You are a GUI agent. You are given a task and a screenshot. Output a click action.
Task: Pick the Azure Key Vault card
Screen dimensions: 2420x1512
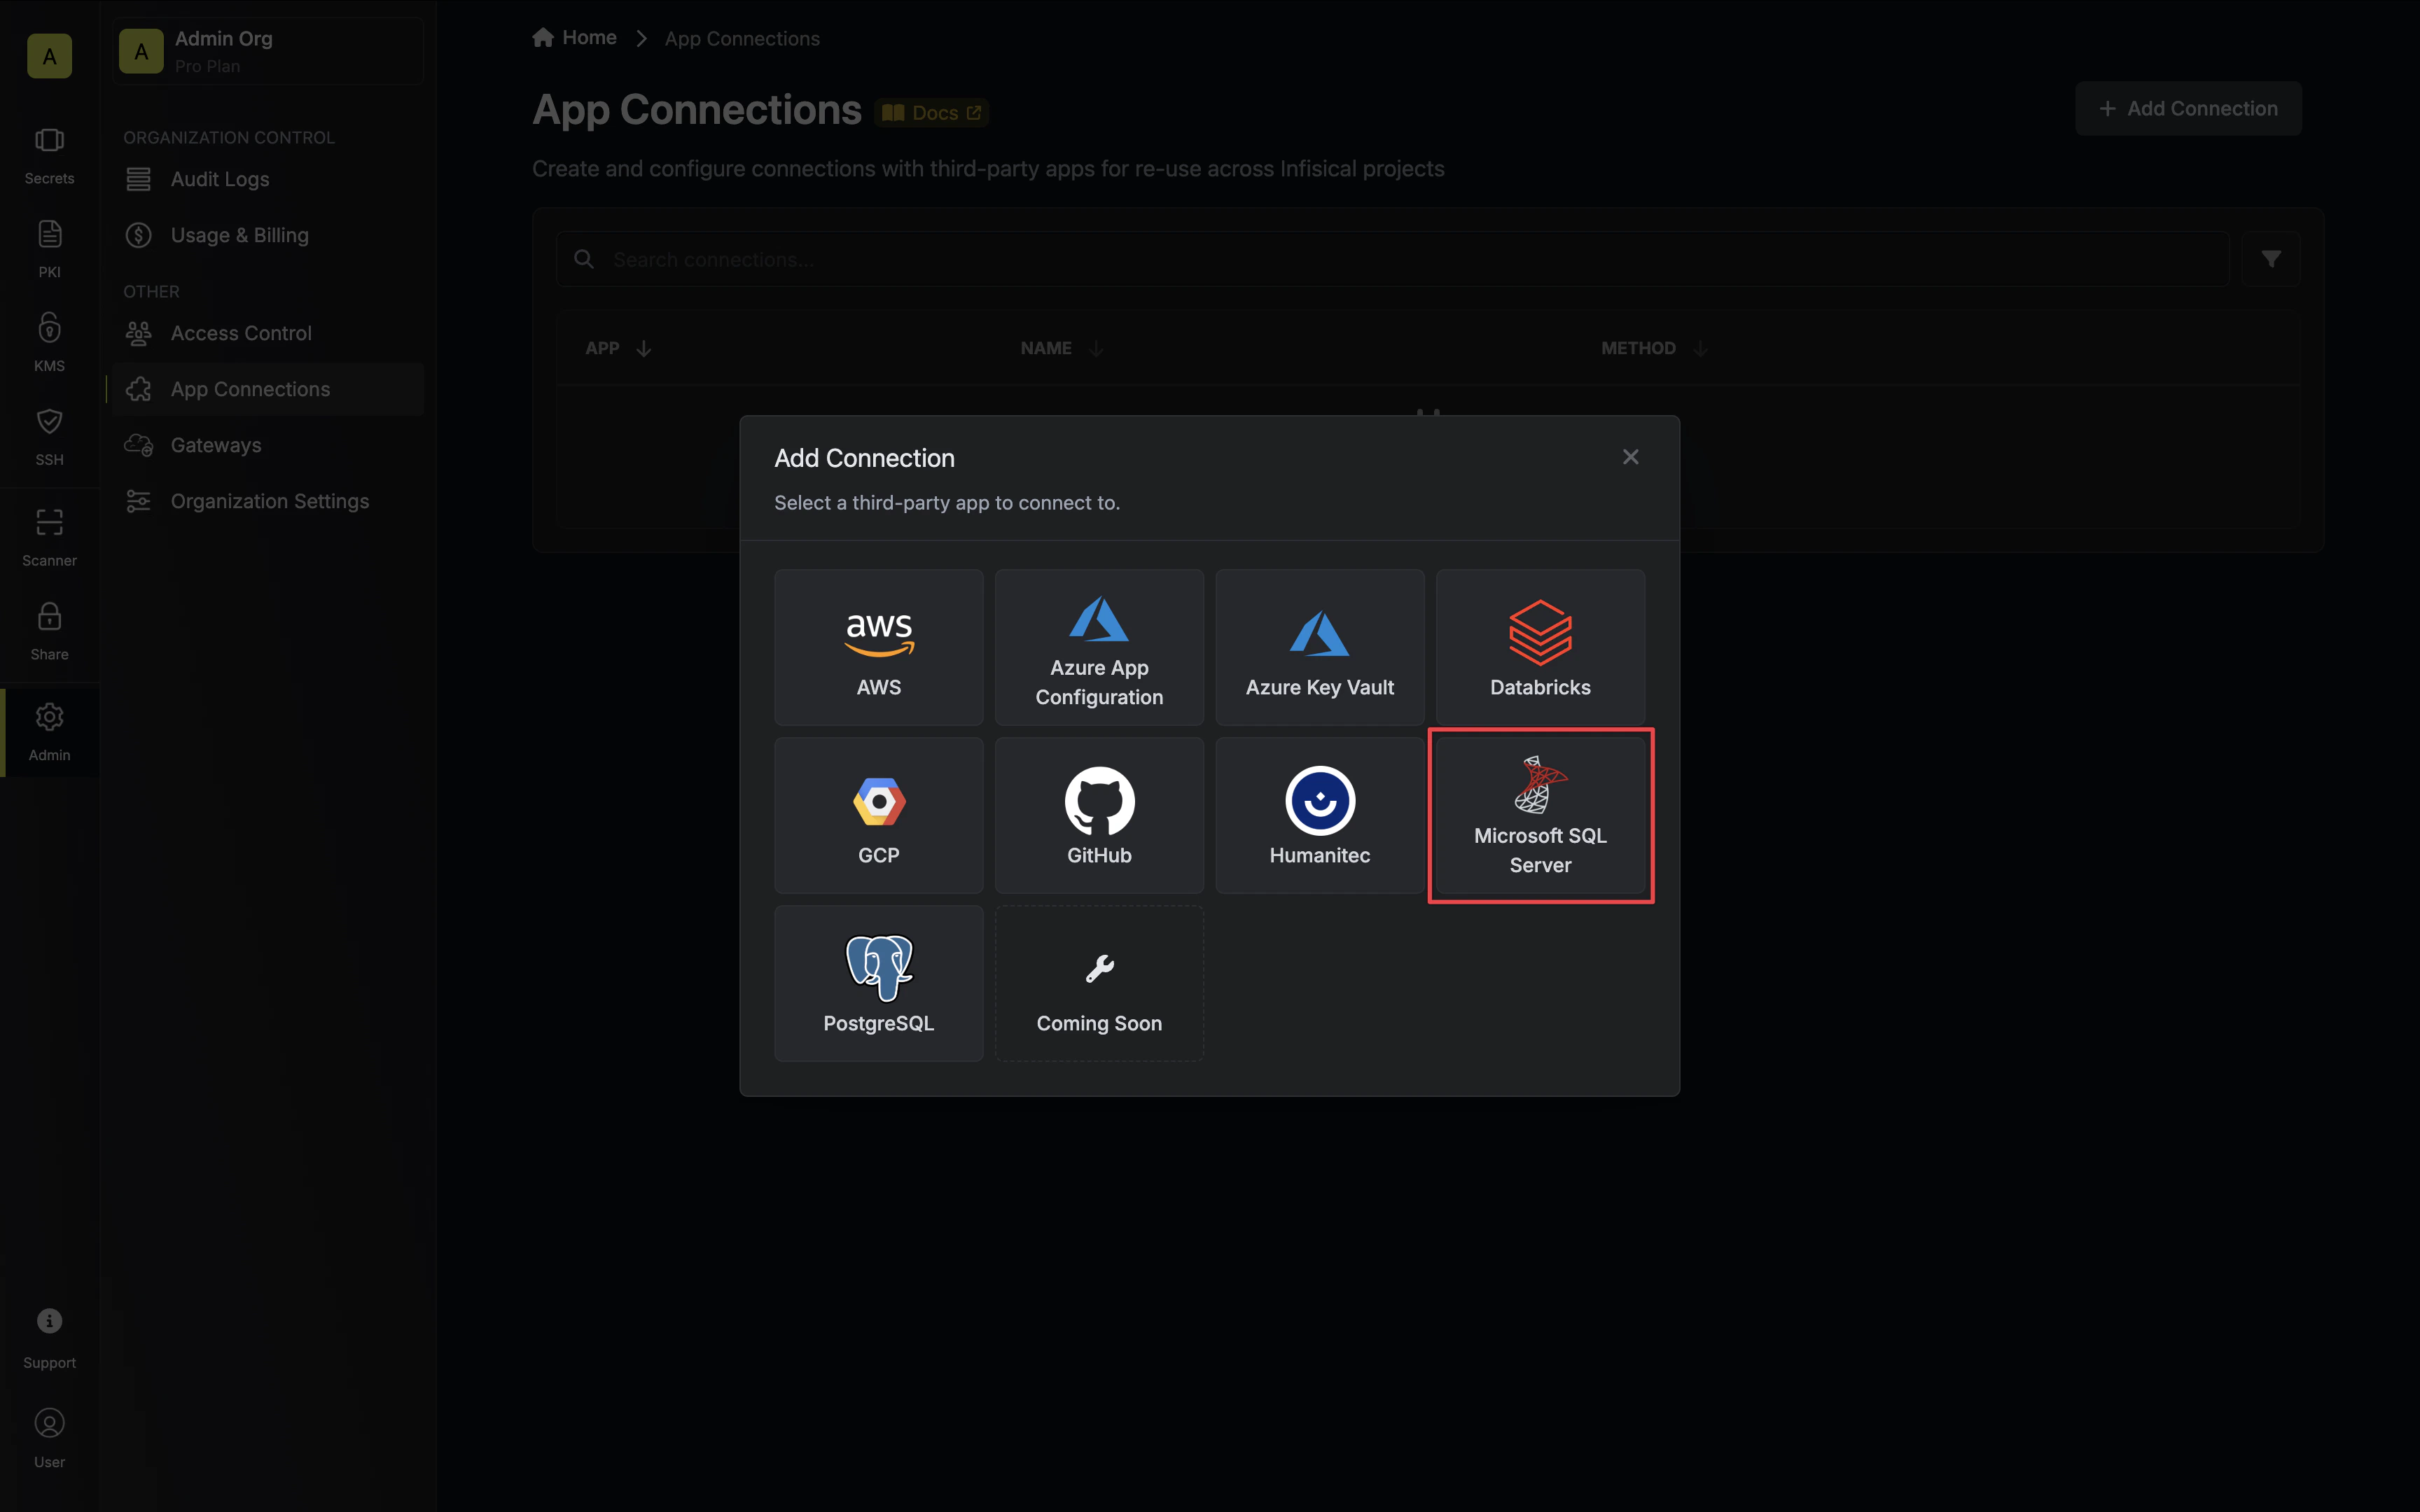1320,647
